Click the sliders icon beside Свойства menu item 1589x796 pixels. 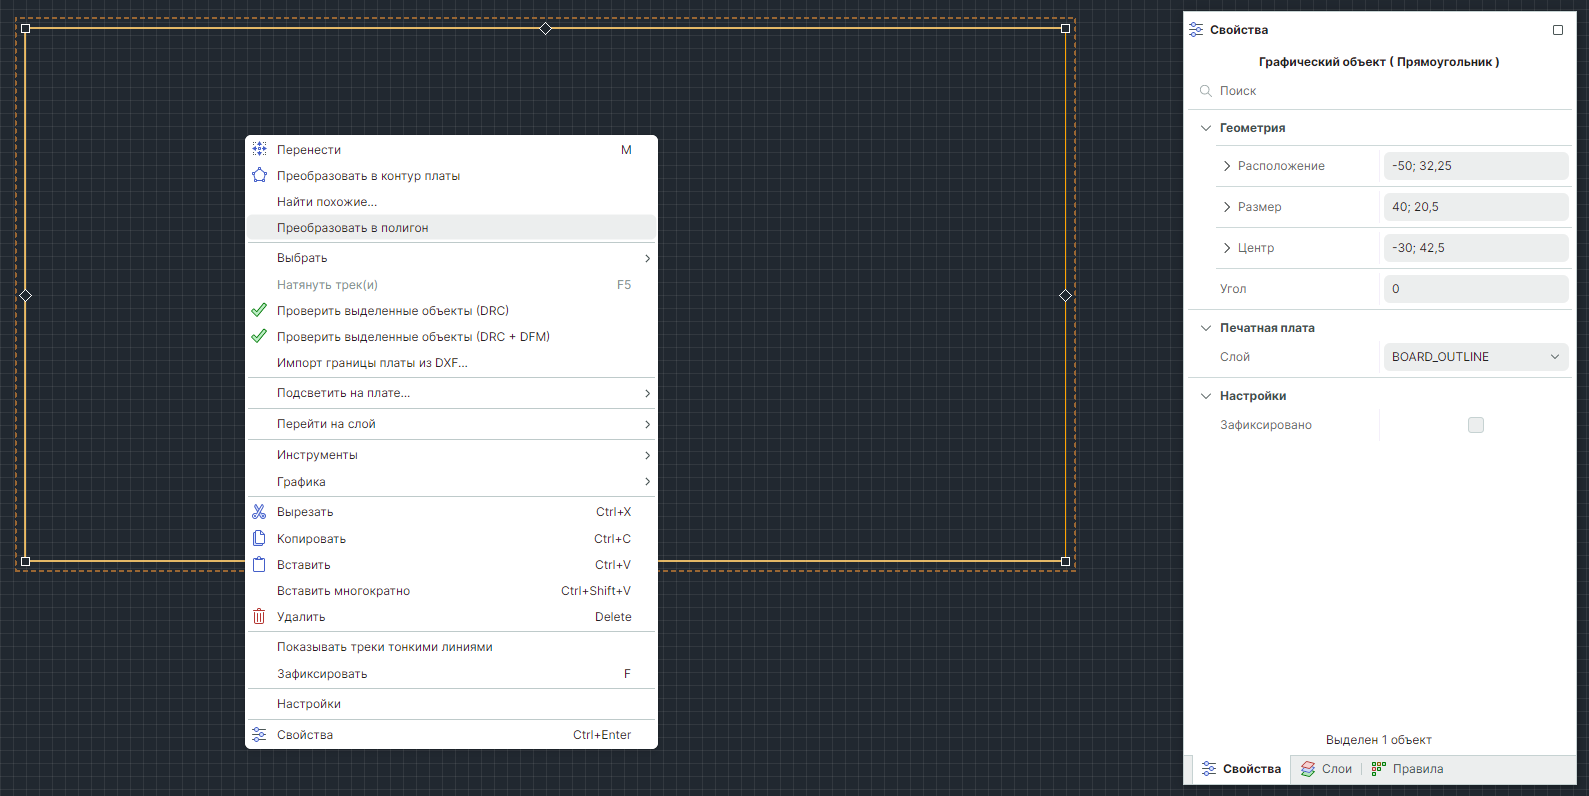tap(259, 734)
